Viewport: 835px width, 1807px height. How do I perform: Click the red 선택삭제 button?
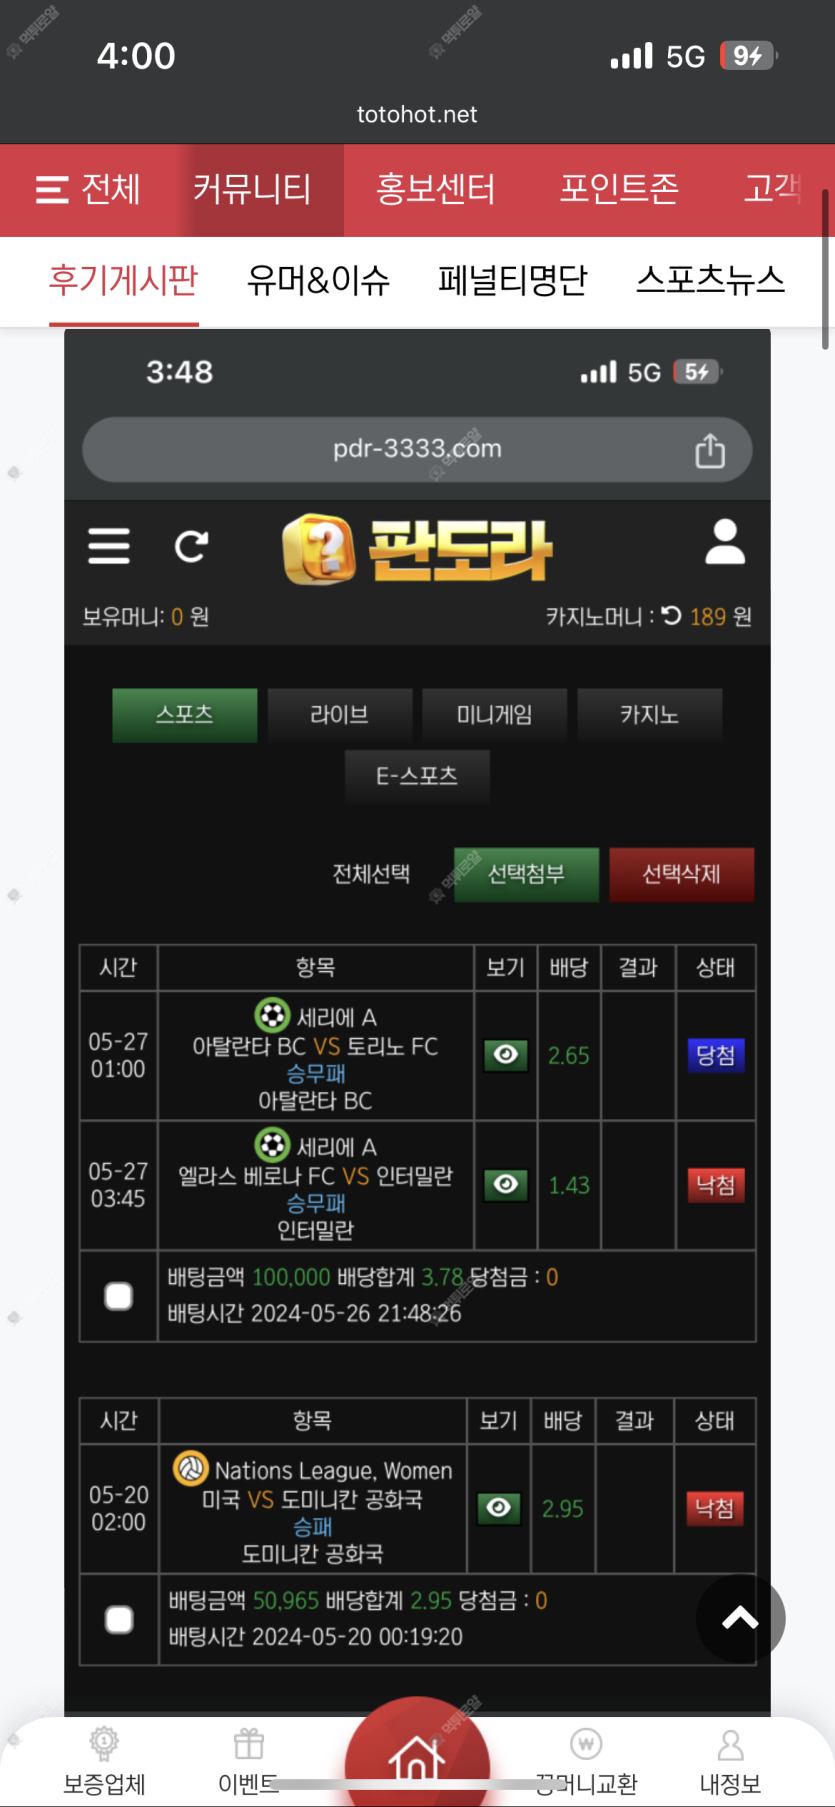pos(681,874)
